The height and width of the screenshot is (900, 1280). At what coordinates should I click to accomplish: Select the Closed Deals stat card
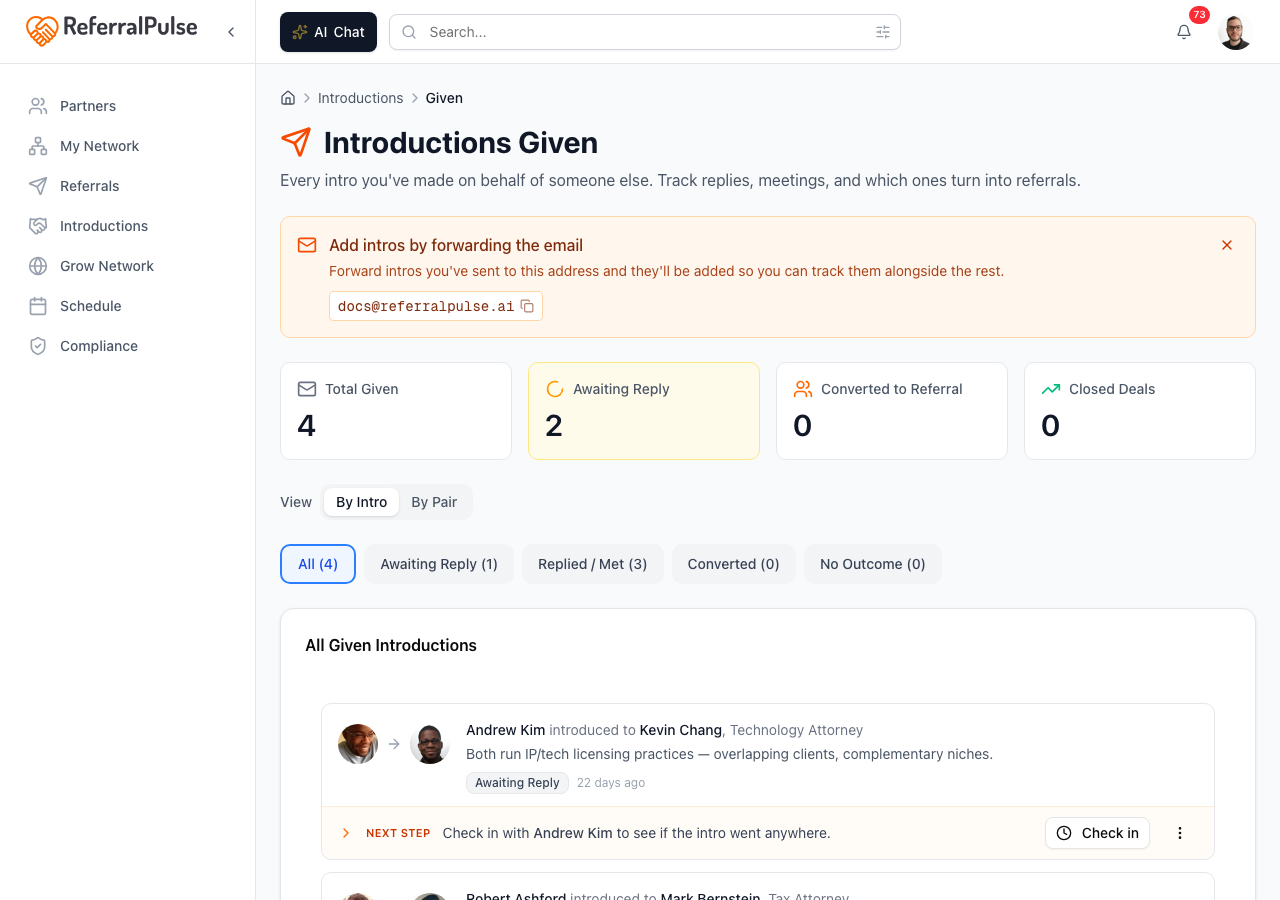click(x=1140, y=411)
